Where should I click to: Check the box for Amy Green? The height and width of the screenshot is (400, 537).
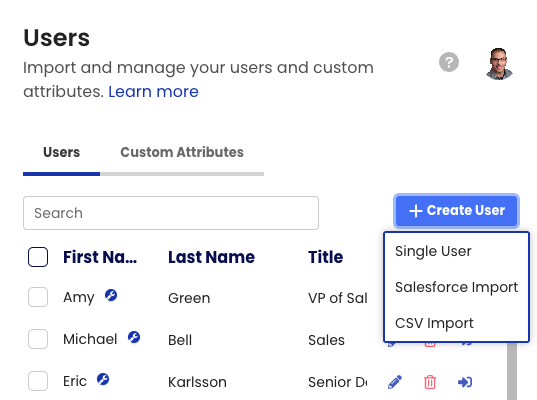[38, 297]
